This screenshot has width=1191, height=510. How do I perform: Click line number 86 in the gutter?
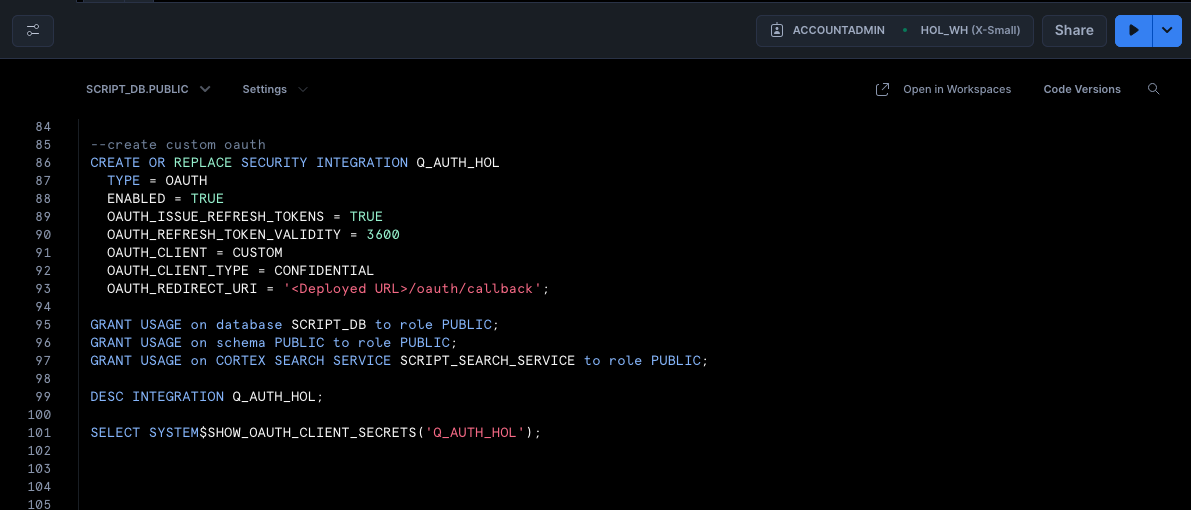pyautogui.click(x=42, y=162)
